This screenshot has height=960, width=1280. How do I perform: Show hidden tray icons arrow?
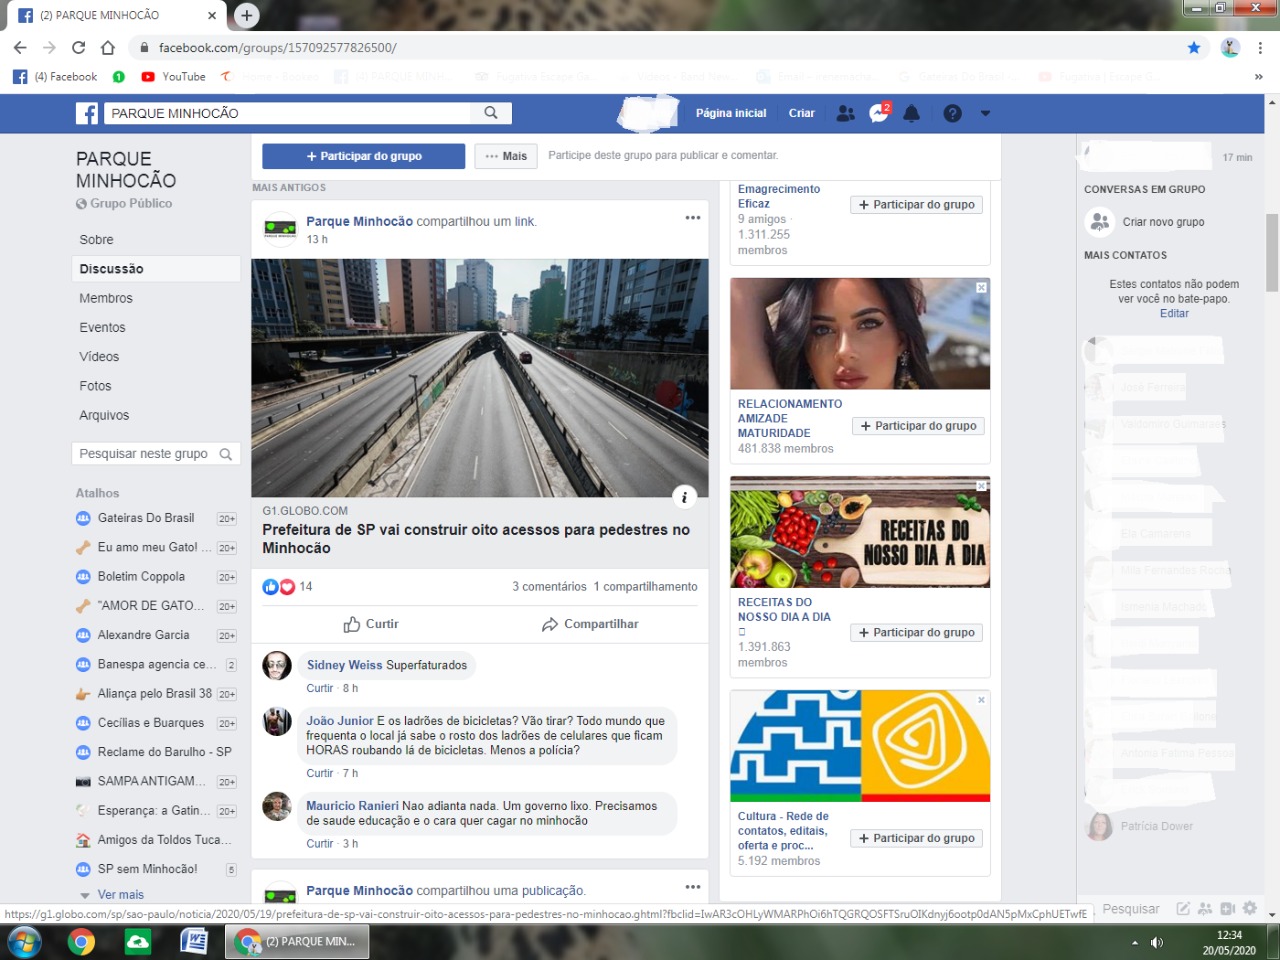coord(1135,942)
